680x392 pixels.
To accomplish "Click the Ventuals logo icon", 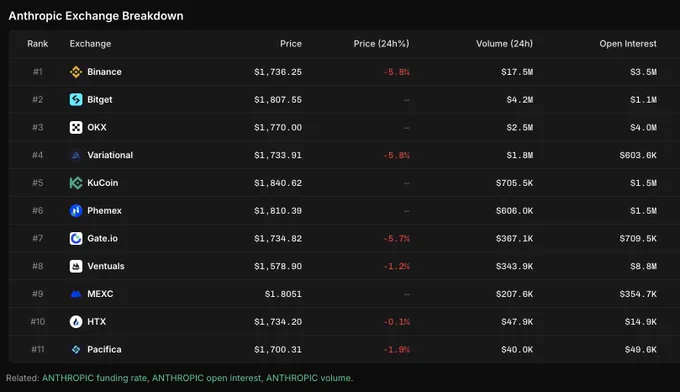I will click(x=76, y=266).
